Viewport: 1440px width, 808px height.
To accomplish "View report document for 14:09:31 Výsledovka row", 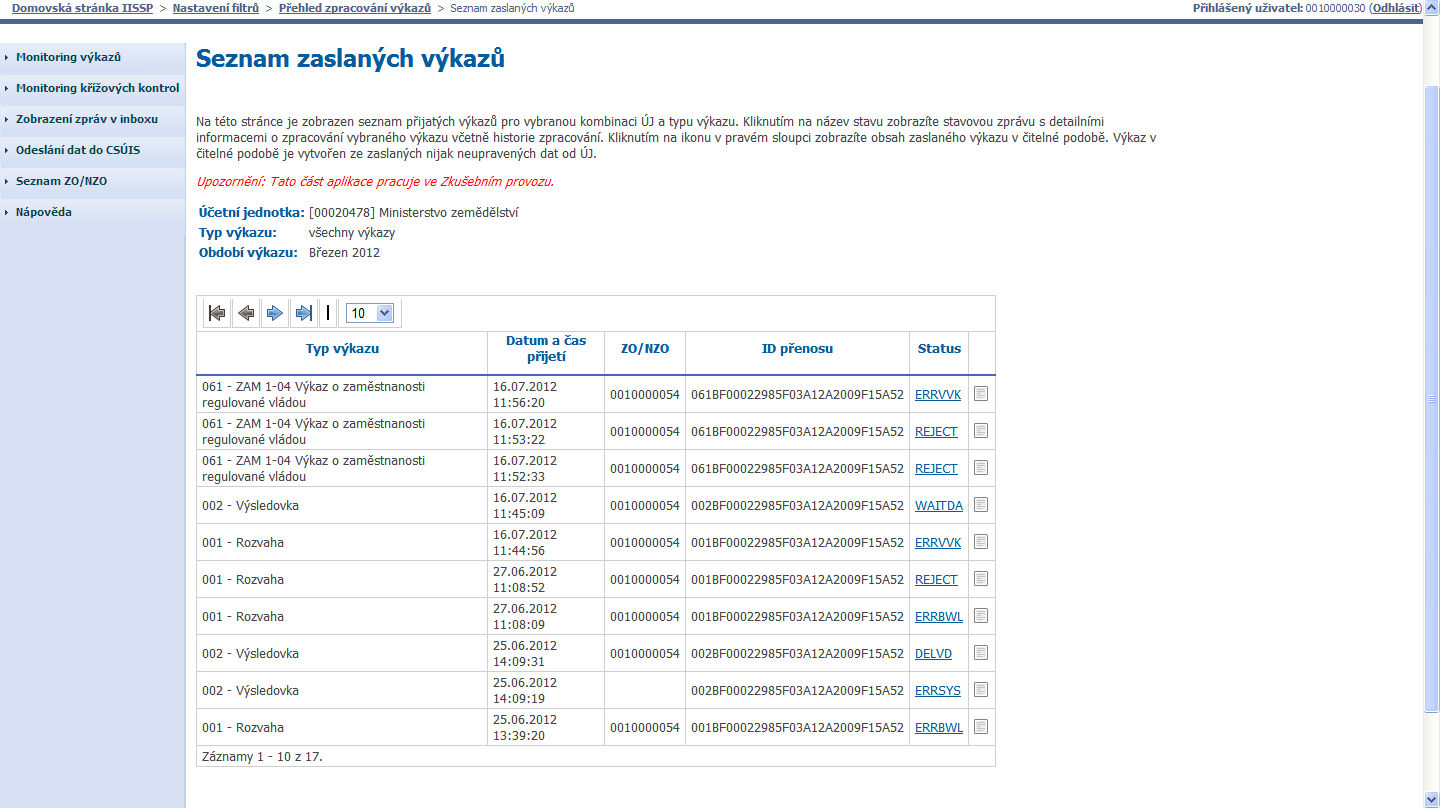I will [x=981, y=653].
